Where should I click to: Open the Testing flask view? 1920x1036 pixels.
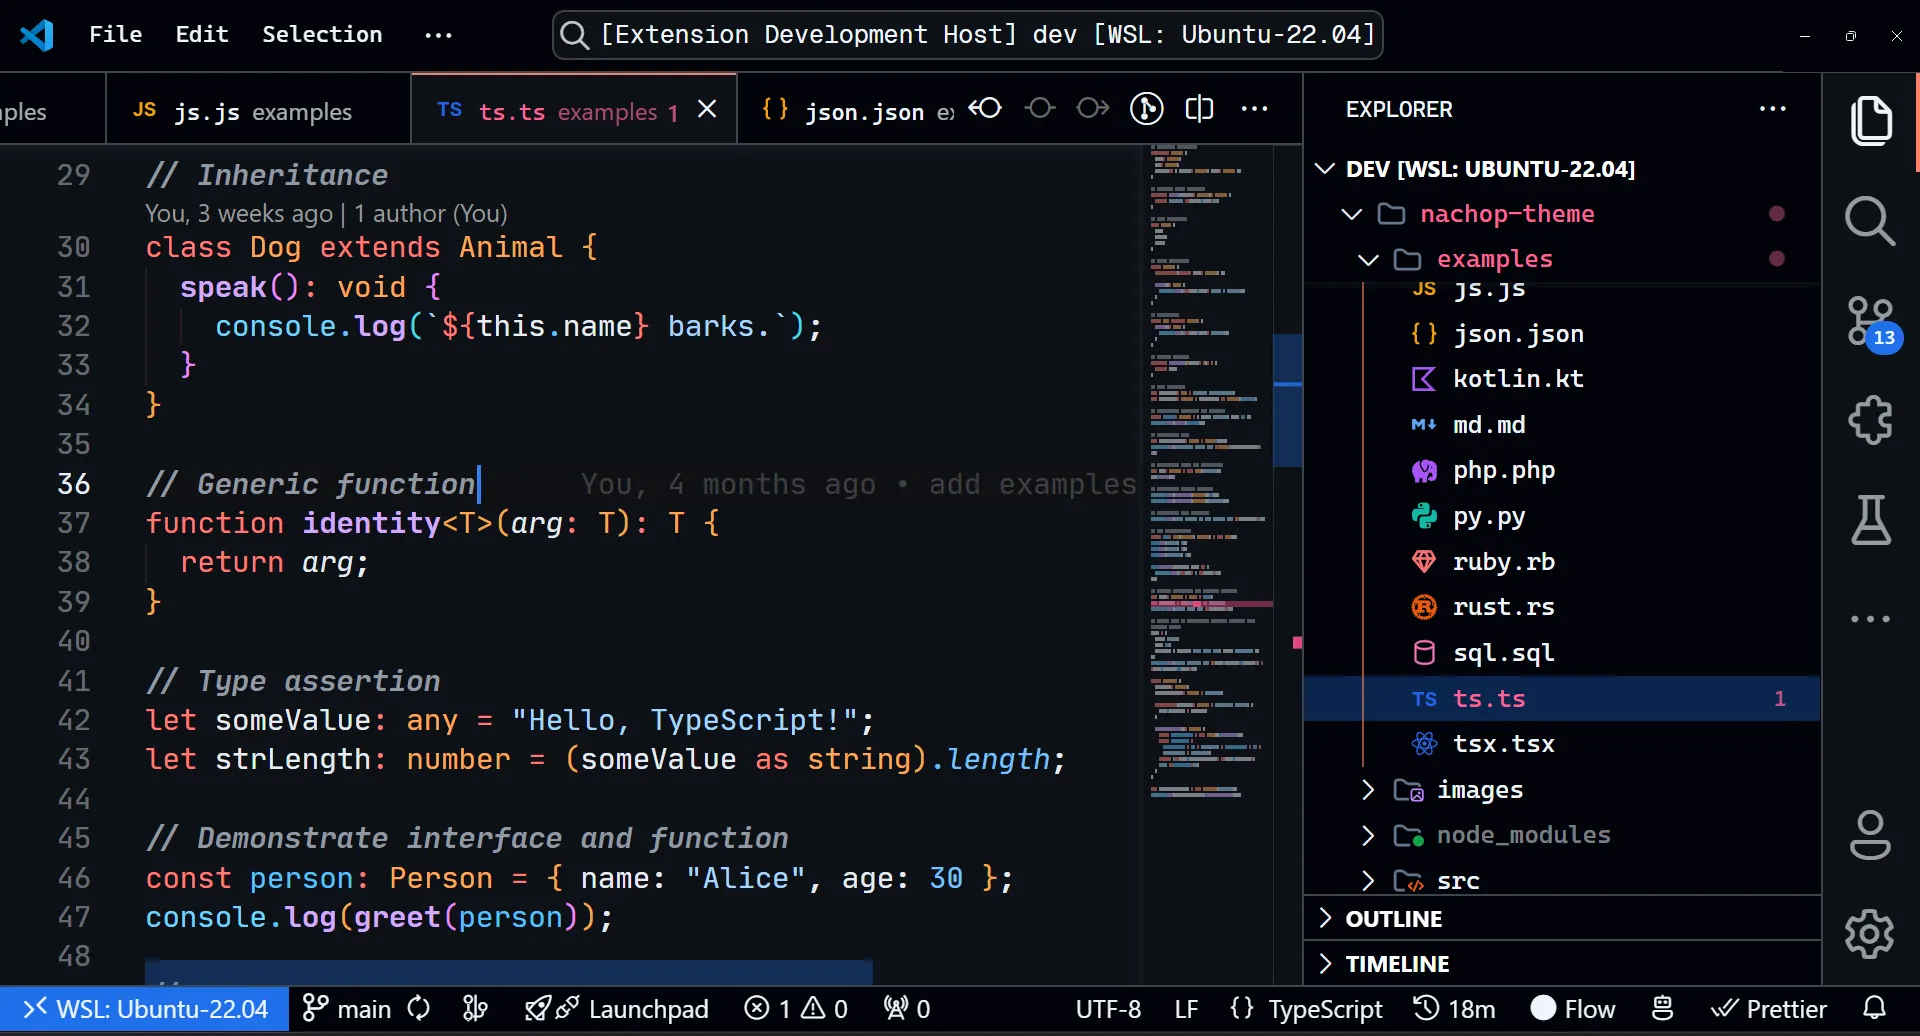(x=1871, y=520)
